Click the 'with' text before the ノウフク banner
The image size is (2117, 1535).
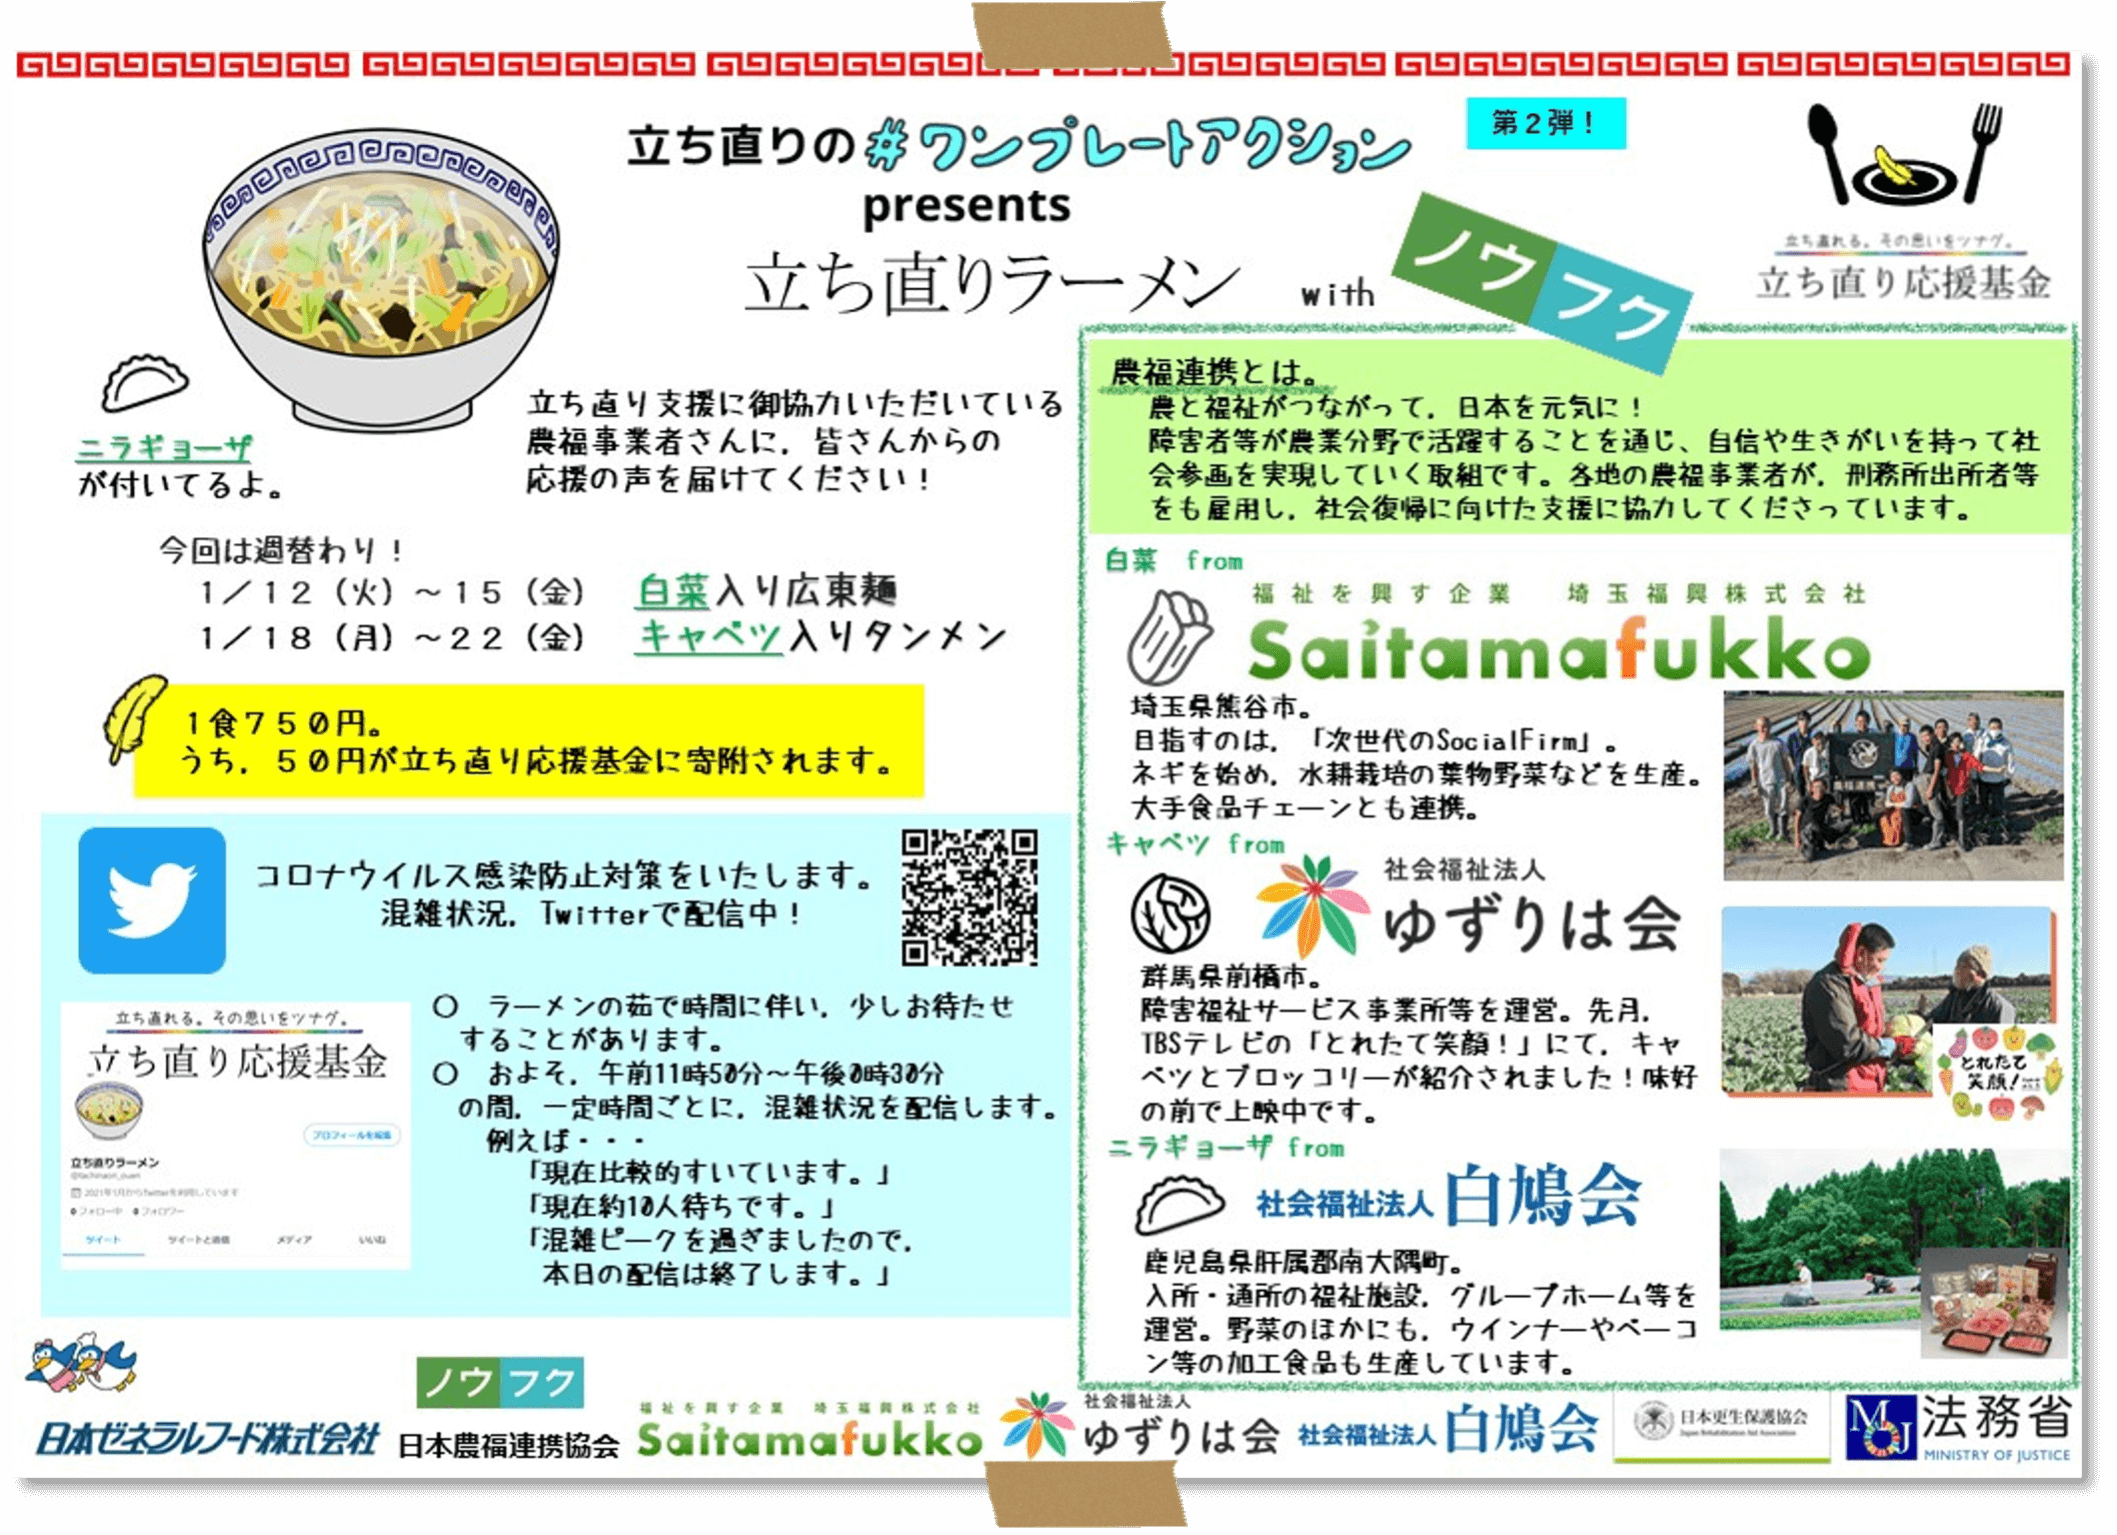1337,294
